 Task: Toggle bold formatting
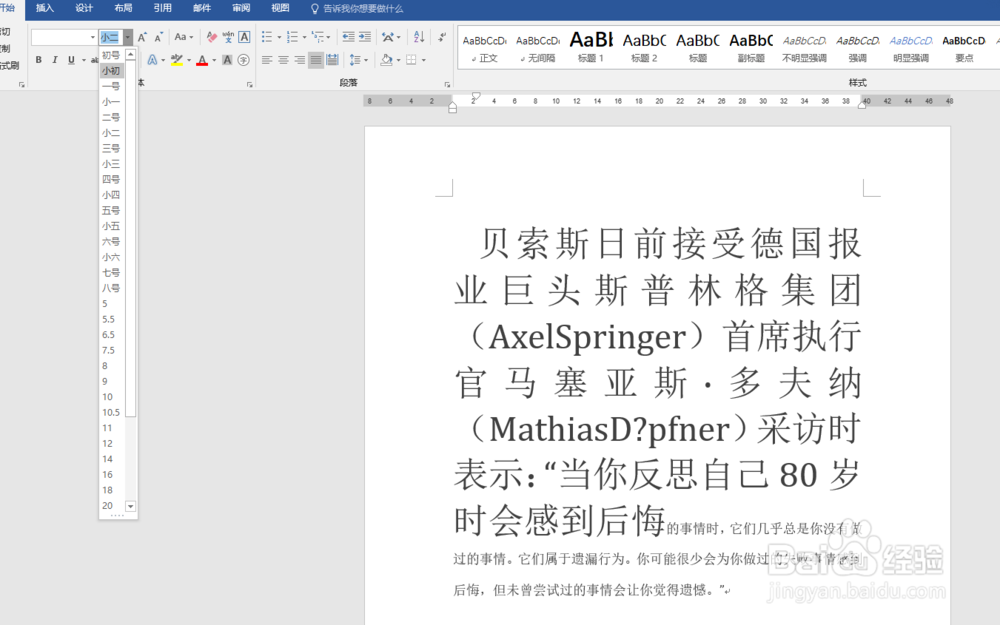point(38,60)
